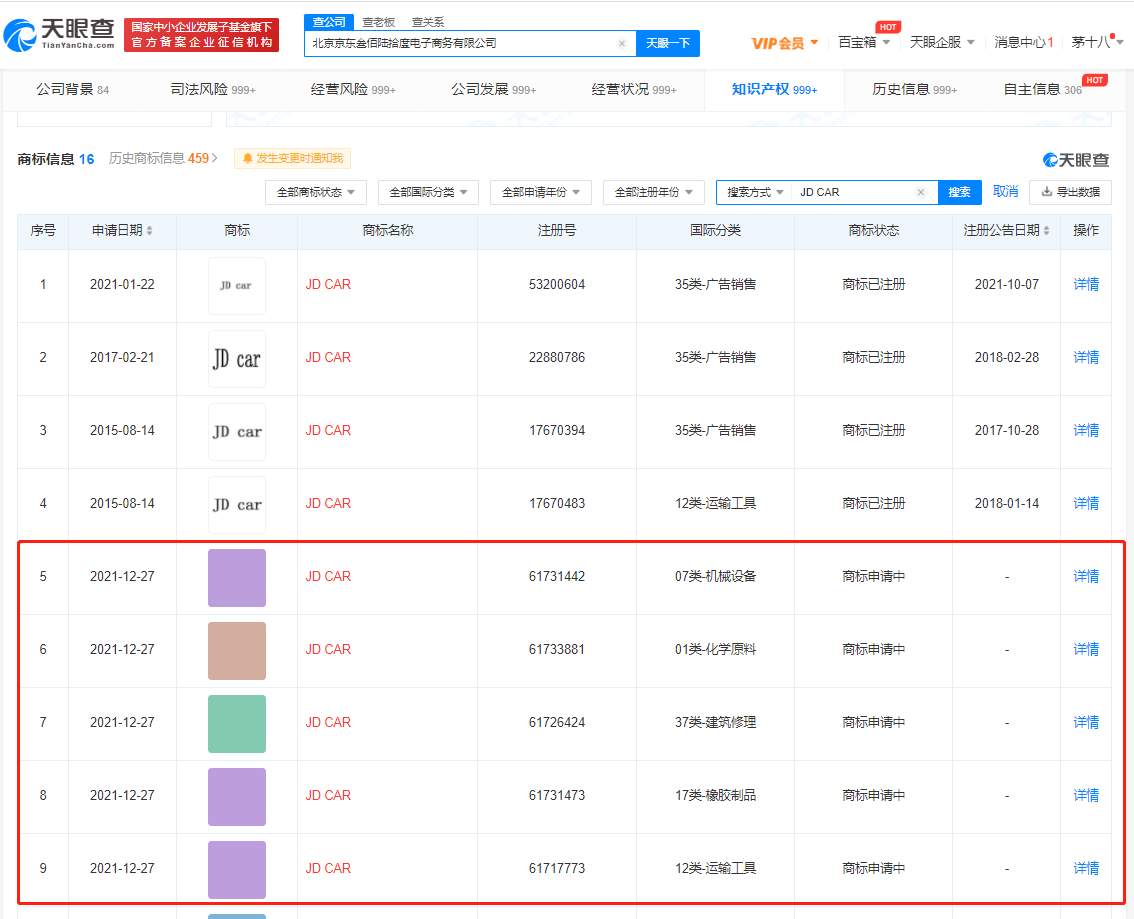
Task: Open the user account dropdown 茅十八
Action: (1097, 43)
